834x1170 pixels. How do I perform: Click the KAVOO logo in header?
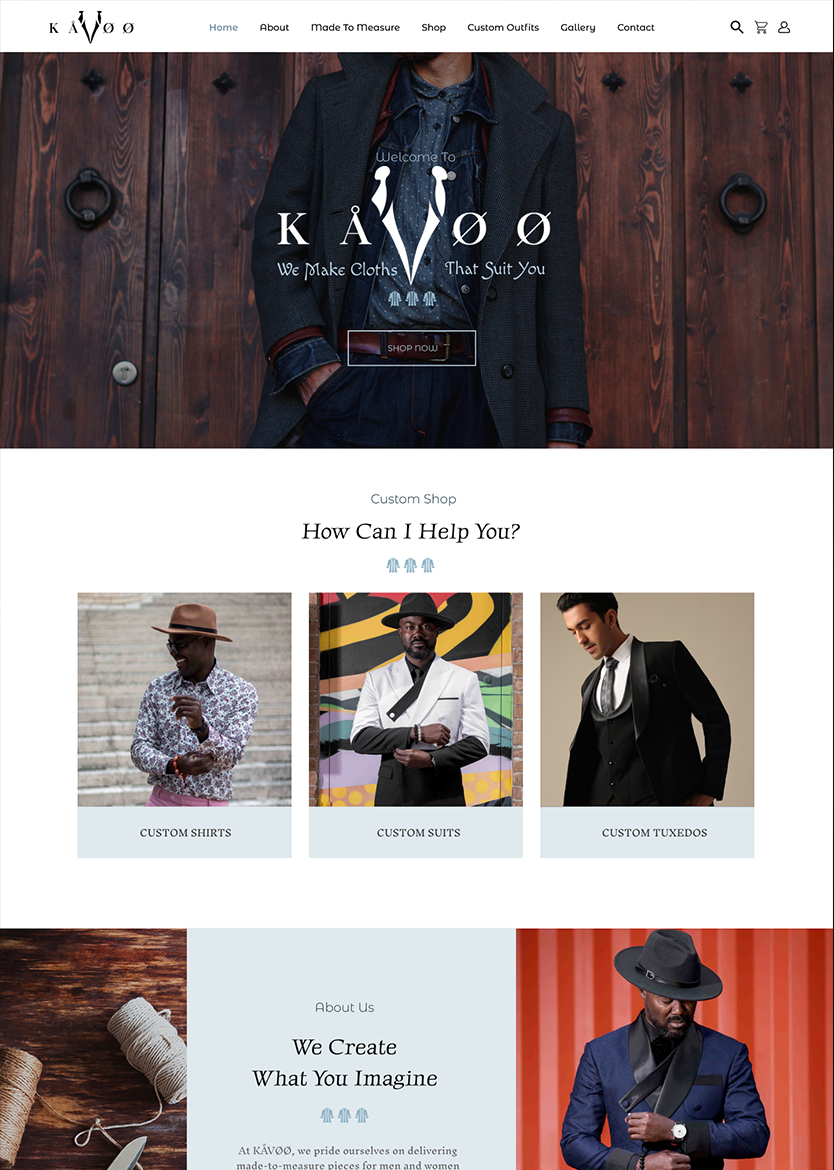(x=91, y=27)
